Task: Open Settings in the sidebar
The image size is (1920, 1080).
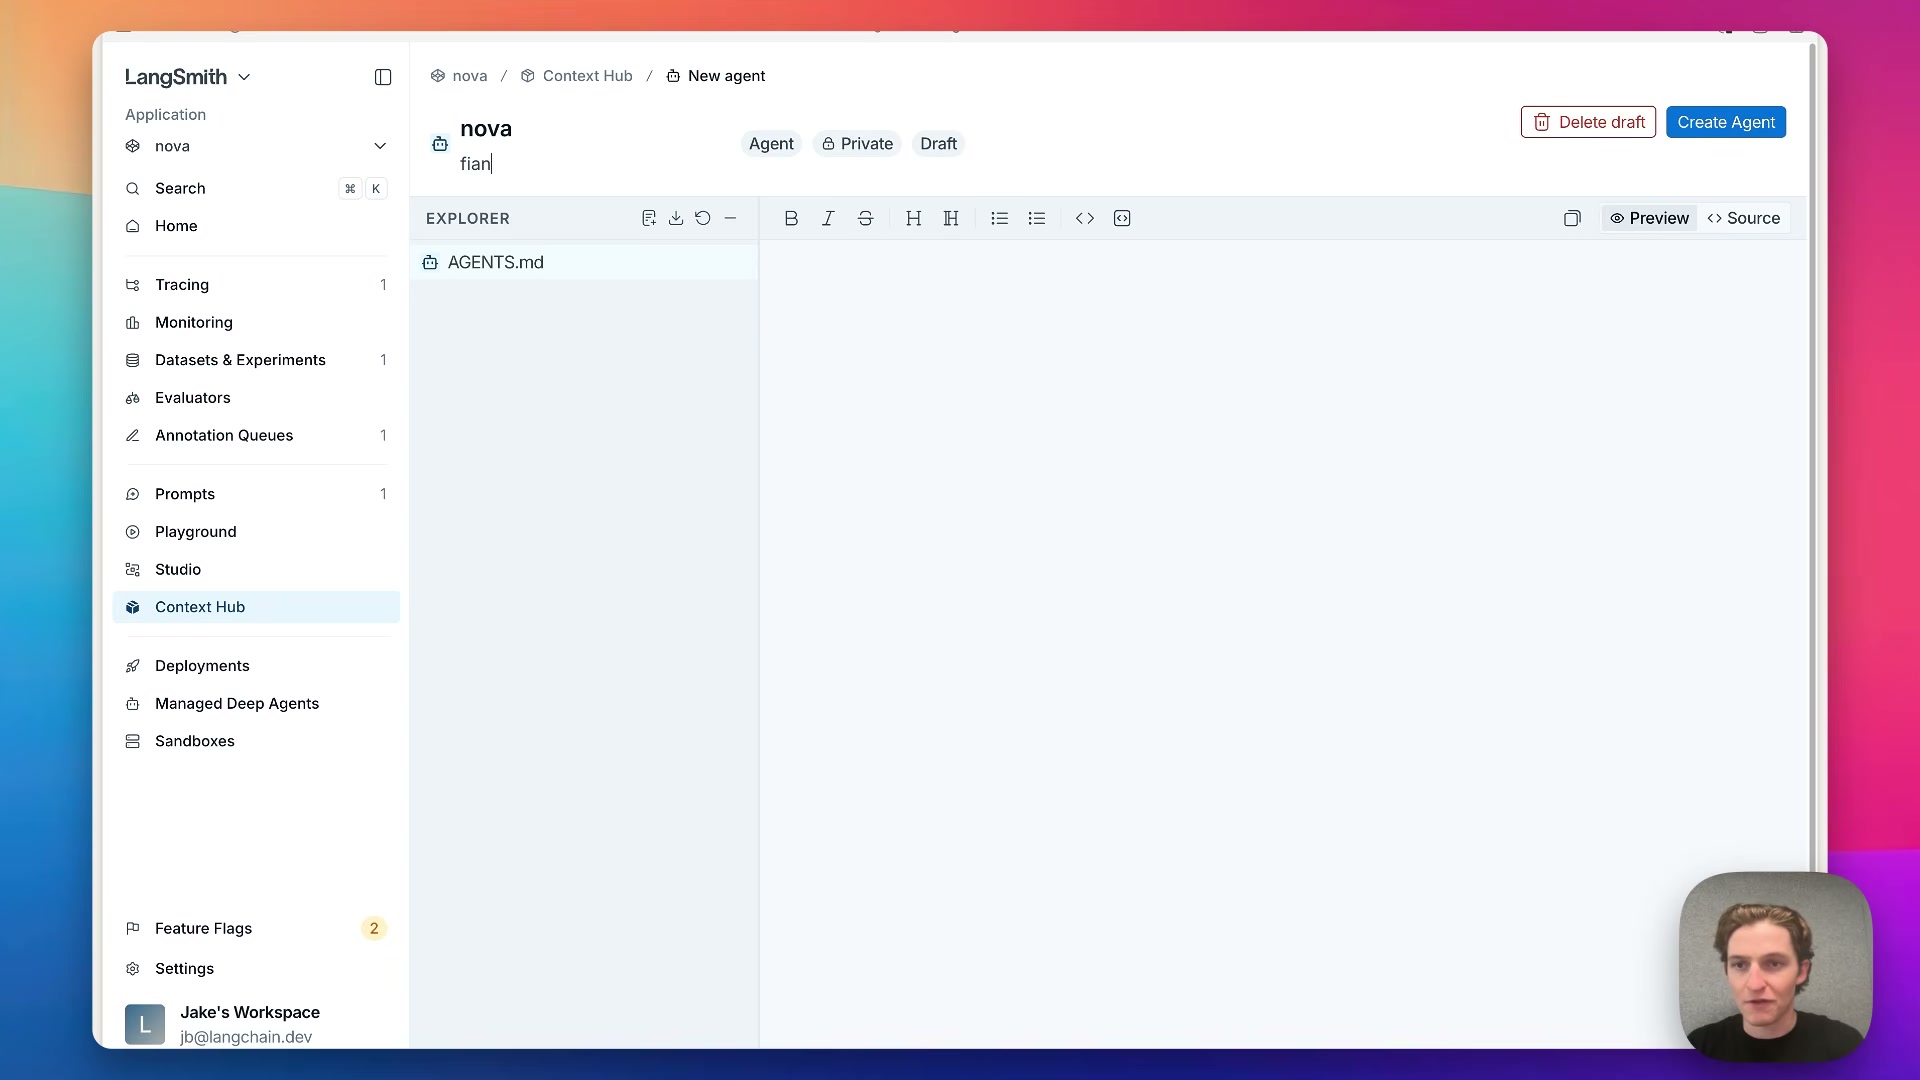Action: pyautogui.click(x=256, y=968)
